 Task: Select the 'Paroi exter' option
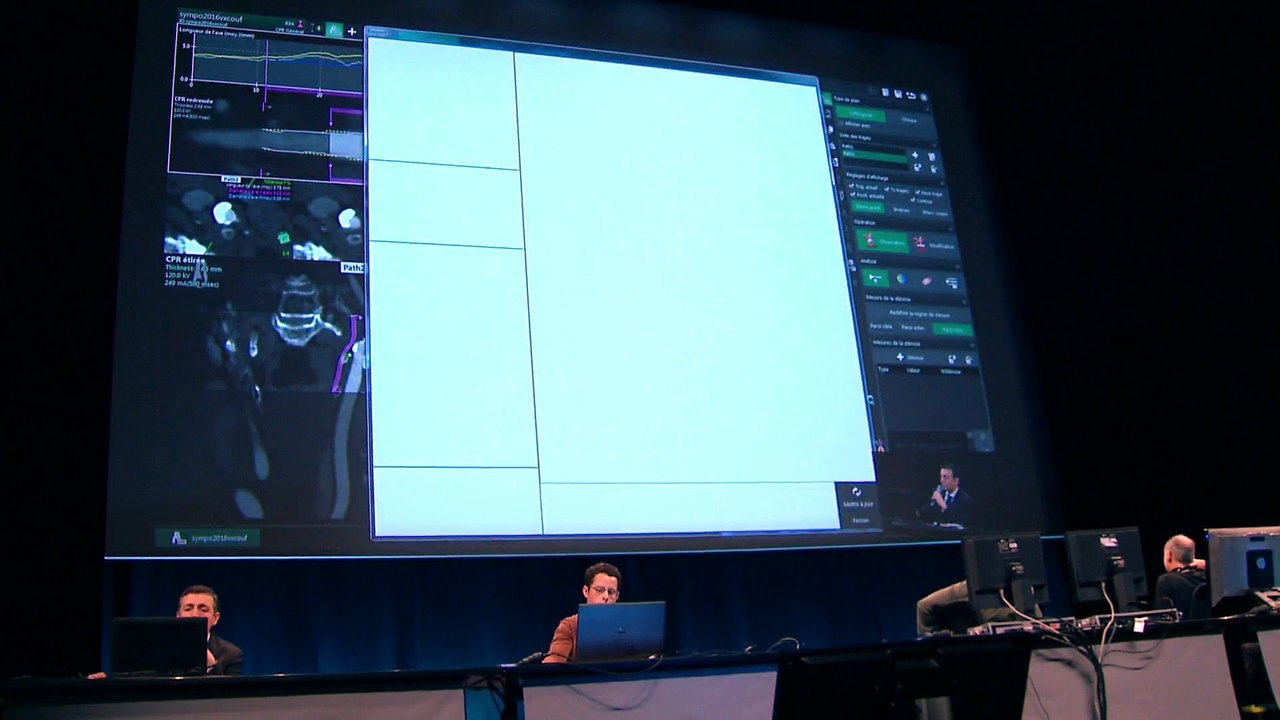pyautogui.click(x=913, y=327)
